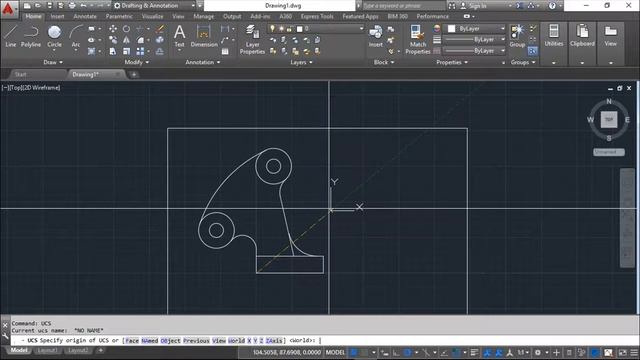This screenshot has width=640, height=360.
Task: Expand the Layers panel dropdown
Action: click(301, 62)
